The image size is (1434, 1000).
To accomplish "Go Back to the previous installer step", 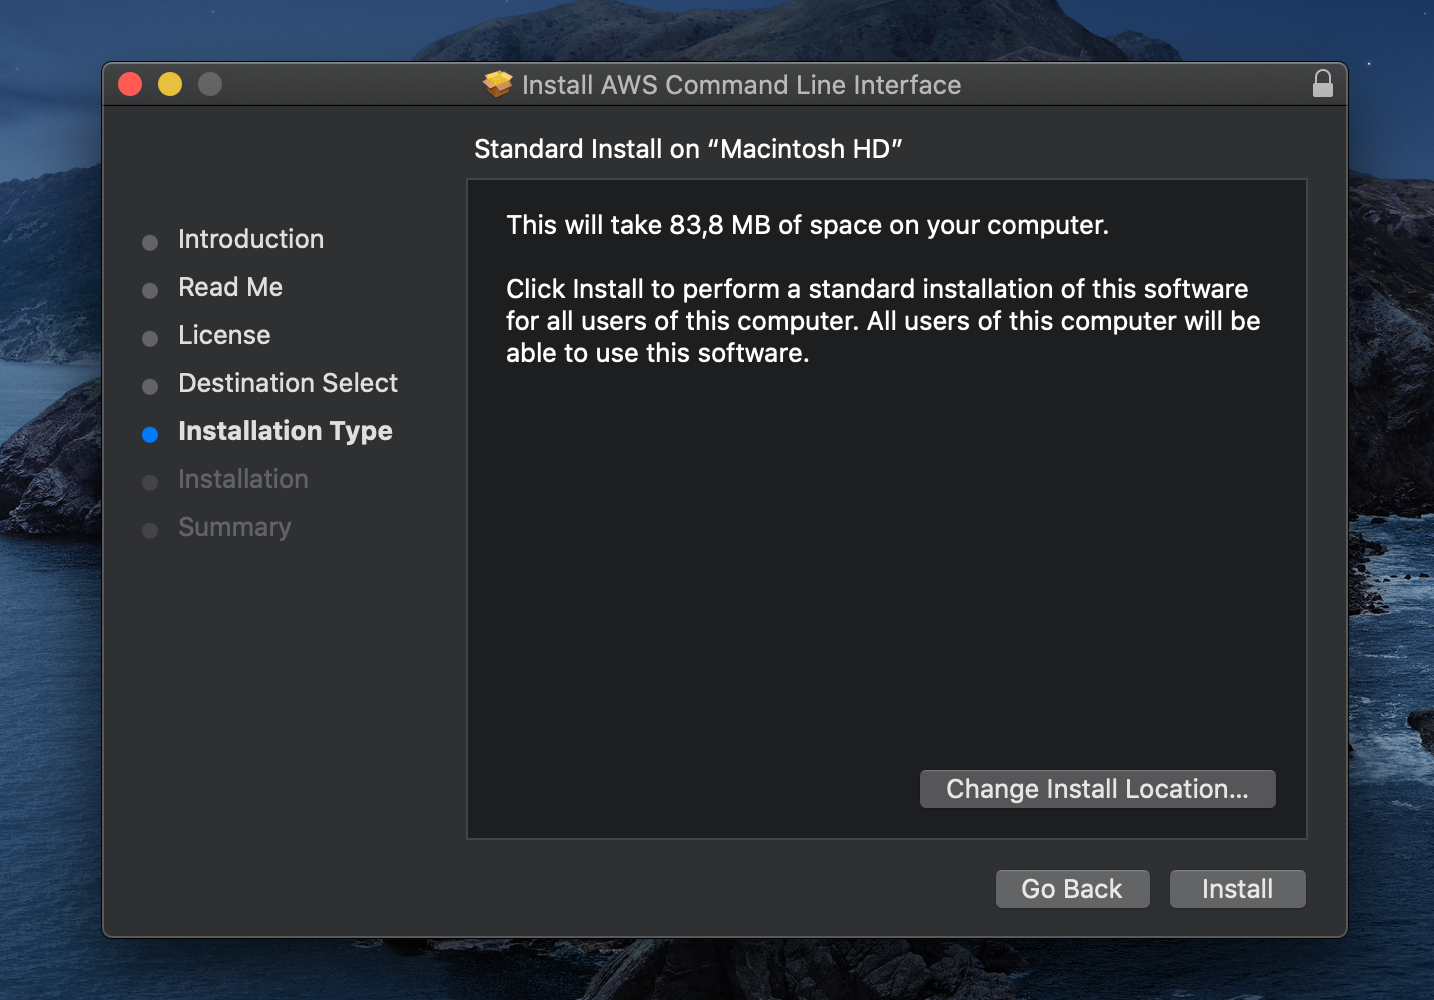I will (1072, 889).
